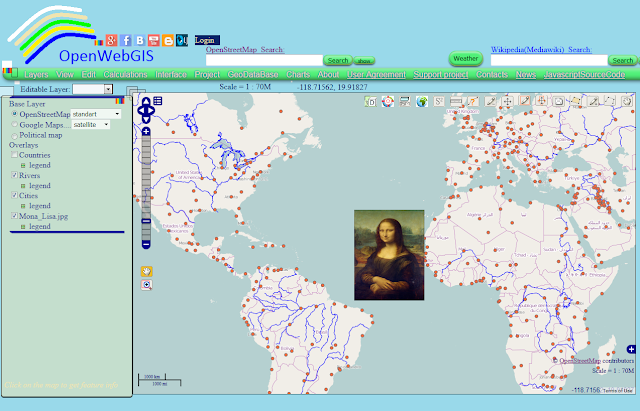This screenshot has width=640, height=411.
Task: Pan the map right with the arrow
Action: pos(151,110)
